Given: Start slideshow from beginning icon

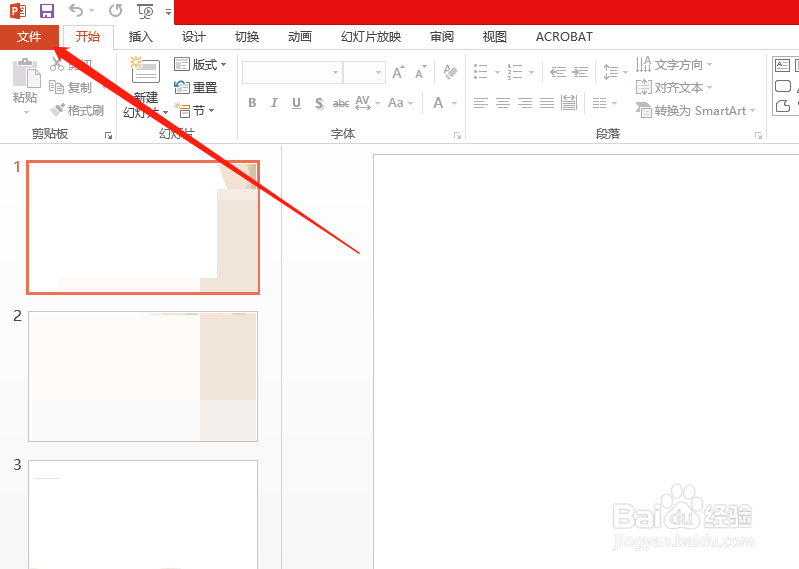Looking at the screenshot, I should point(145,11).
